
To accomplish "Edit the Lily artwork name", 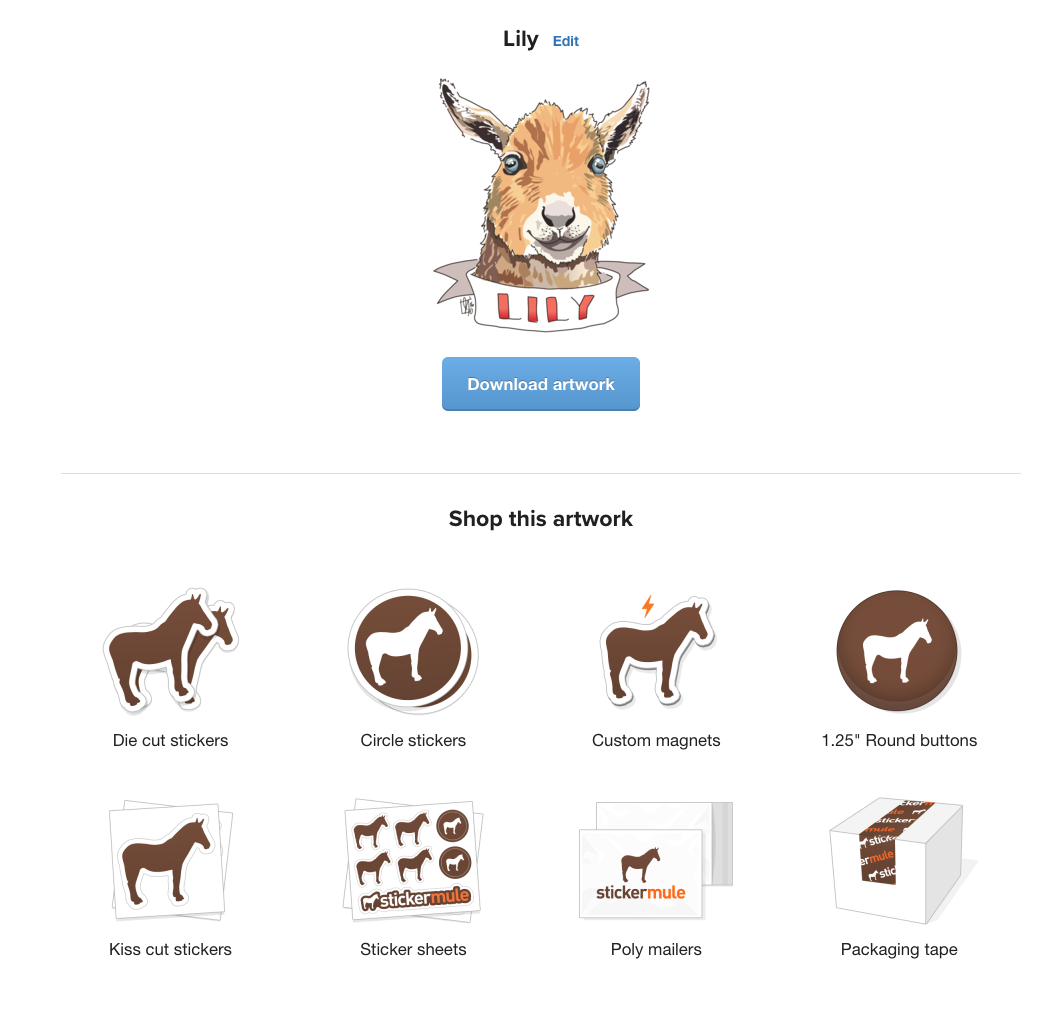I will tap(566, 41).
